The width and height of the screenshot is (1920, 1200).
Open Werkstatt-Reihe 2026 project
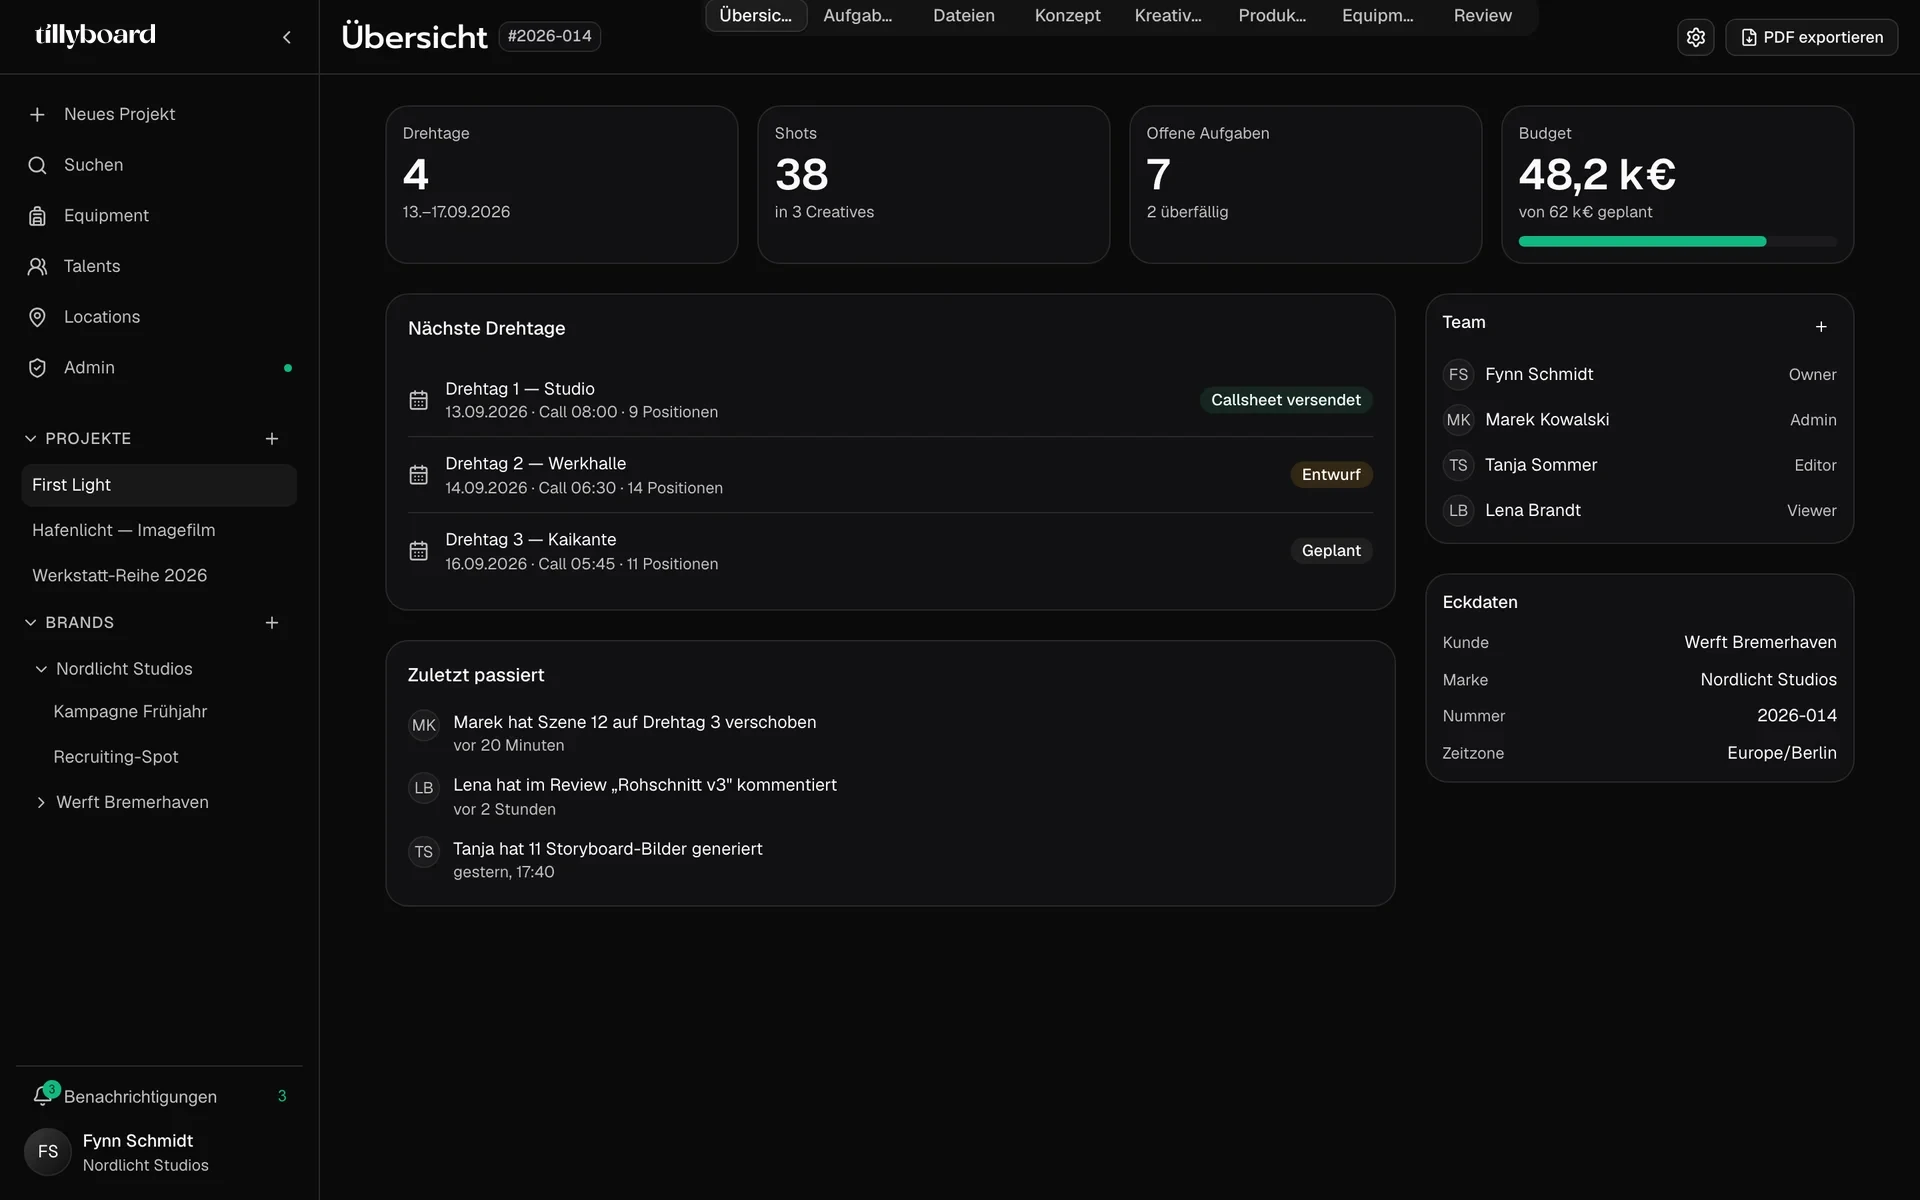(x=159, y=576)
